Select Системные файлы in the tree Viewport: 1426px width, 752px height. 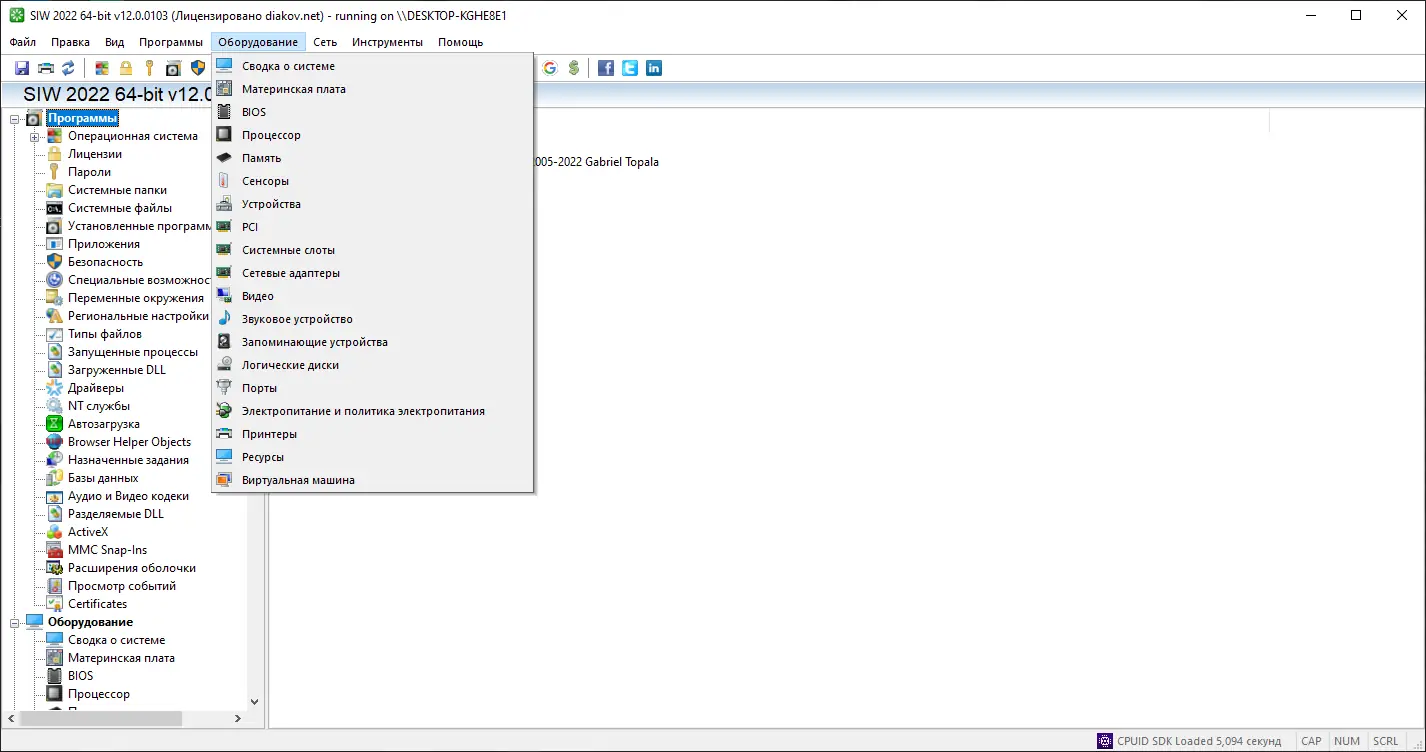click(x=120, y=208)
